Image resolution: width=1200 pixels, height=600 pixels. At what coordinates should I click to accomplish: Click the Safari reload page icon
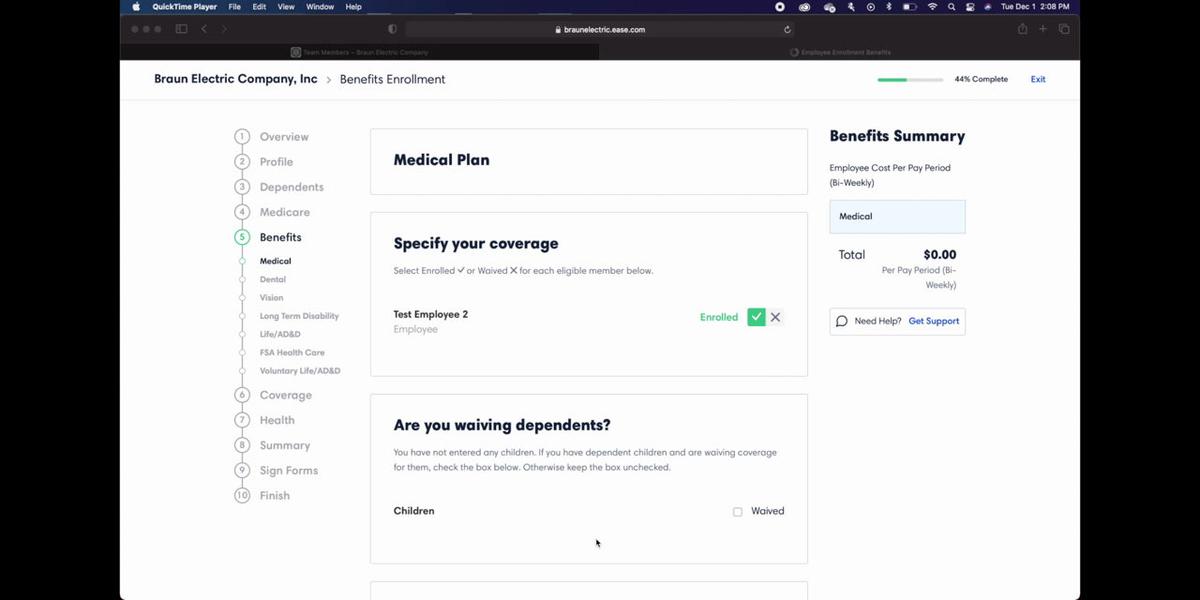pyautogui.click(x=788, y=30)
